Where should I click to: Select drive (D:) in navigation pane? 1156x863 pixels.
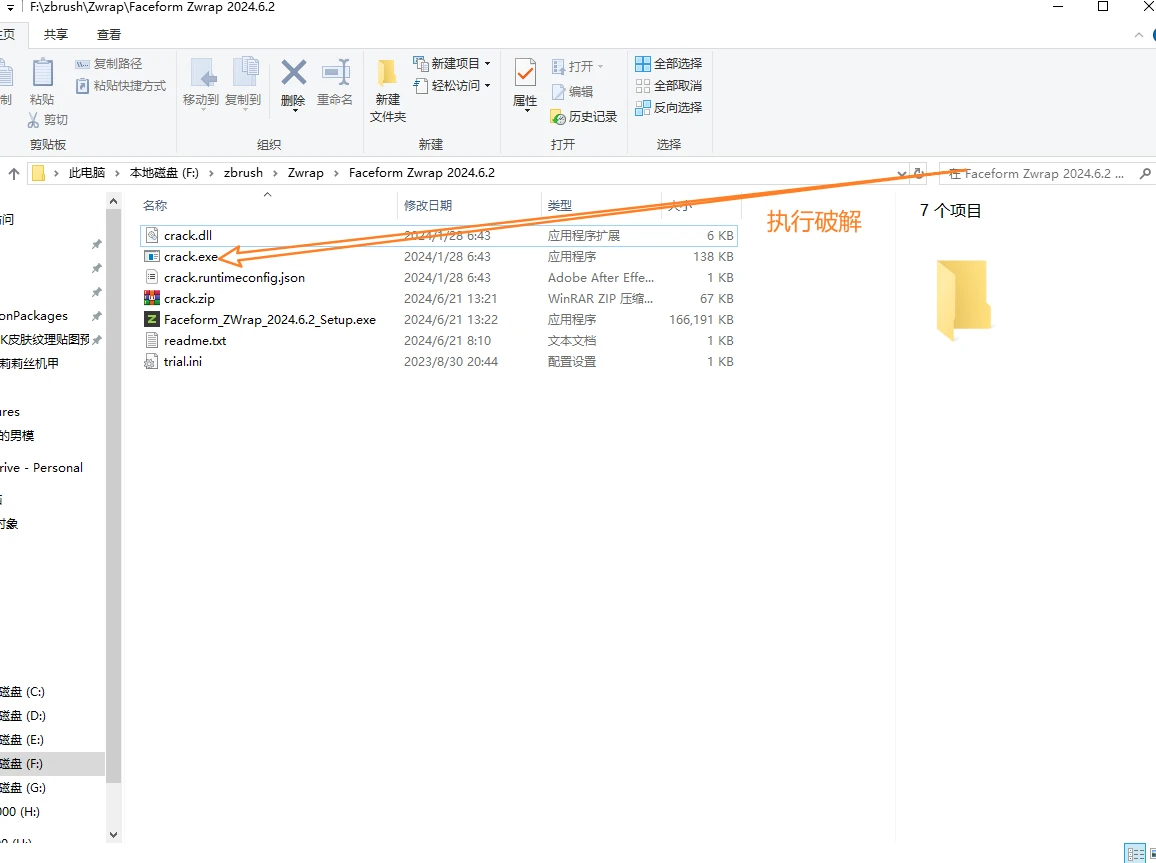click(x=23, y=716)
